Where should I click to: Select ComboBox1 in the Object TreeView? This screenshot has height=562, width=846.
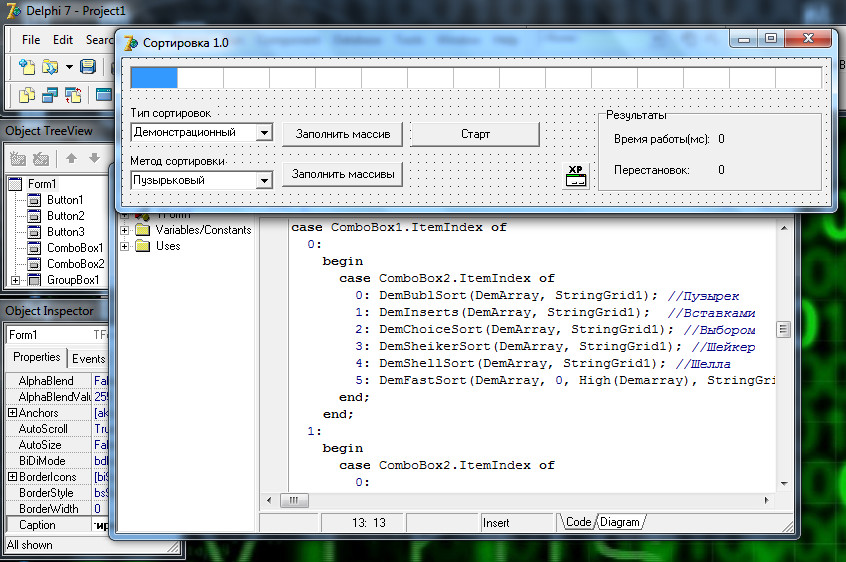(x=74, y=248)
